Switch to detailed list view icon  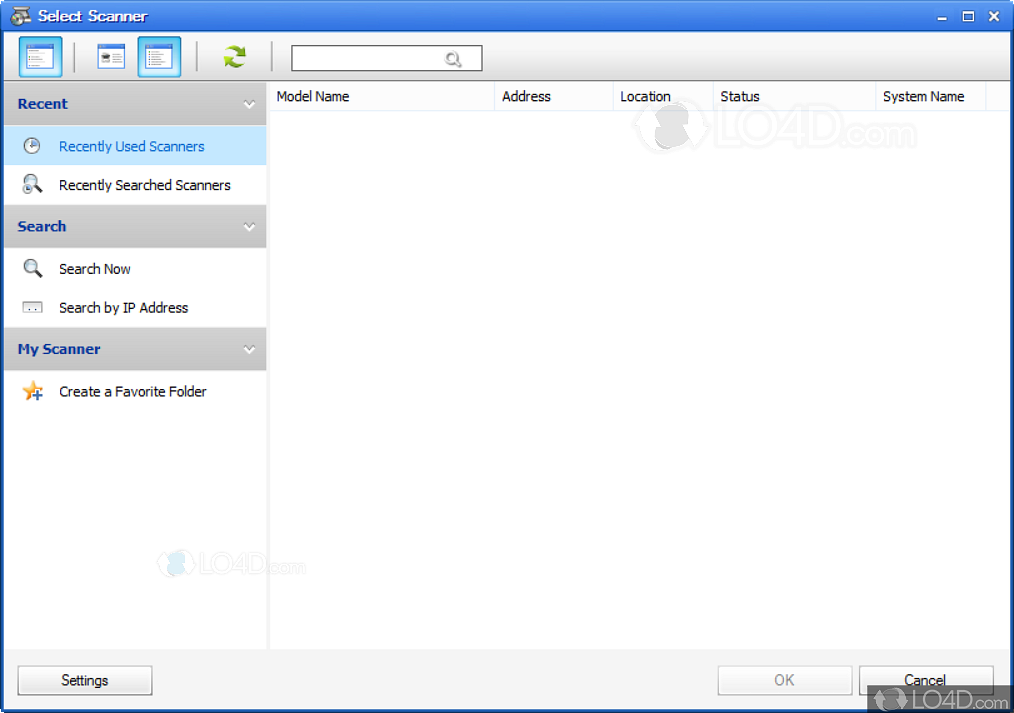pos(159,57)
